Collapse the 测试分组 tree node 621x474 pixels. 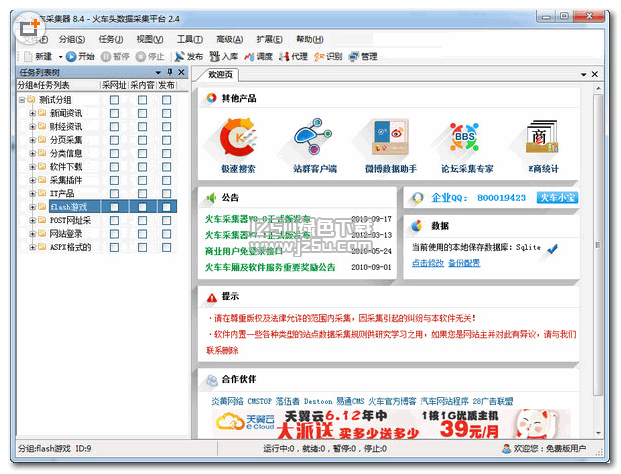(x=22, y=100)
